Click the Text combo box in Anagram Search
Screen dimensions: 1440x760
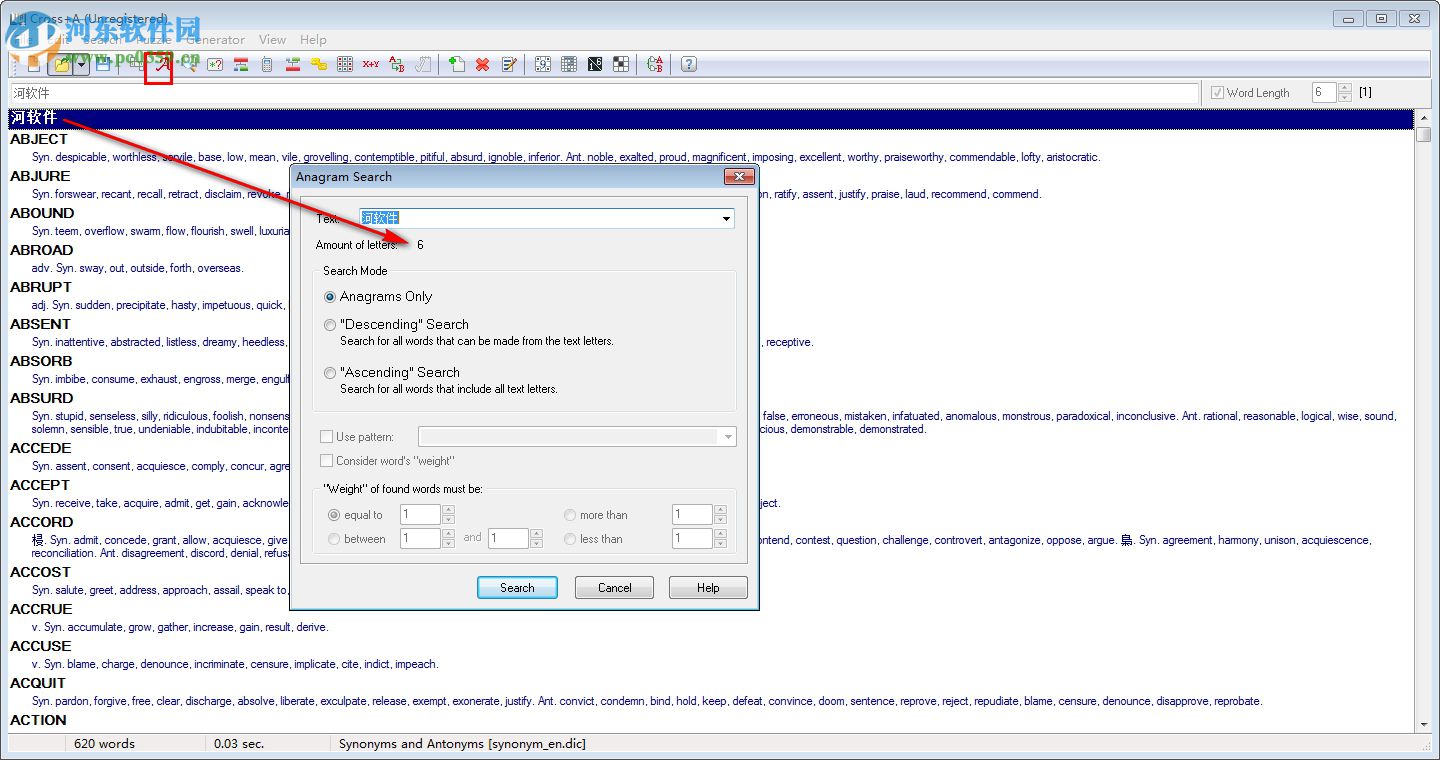547,218
